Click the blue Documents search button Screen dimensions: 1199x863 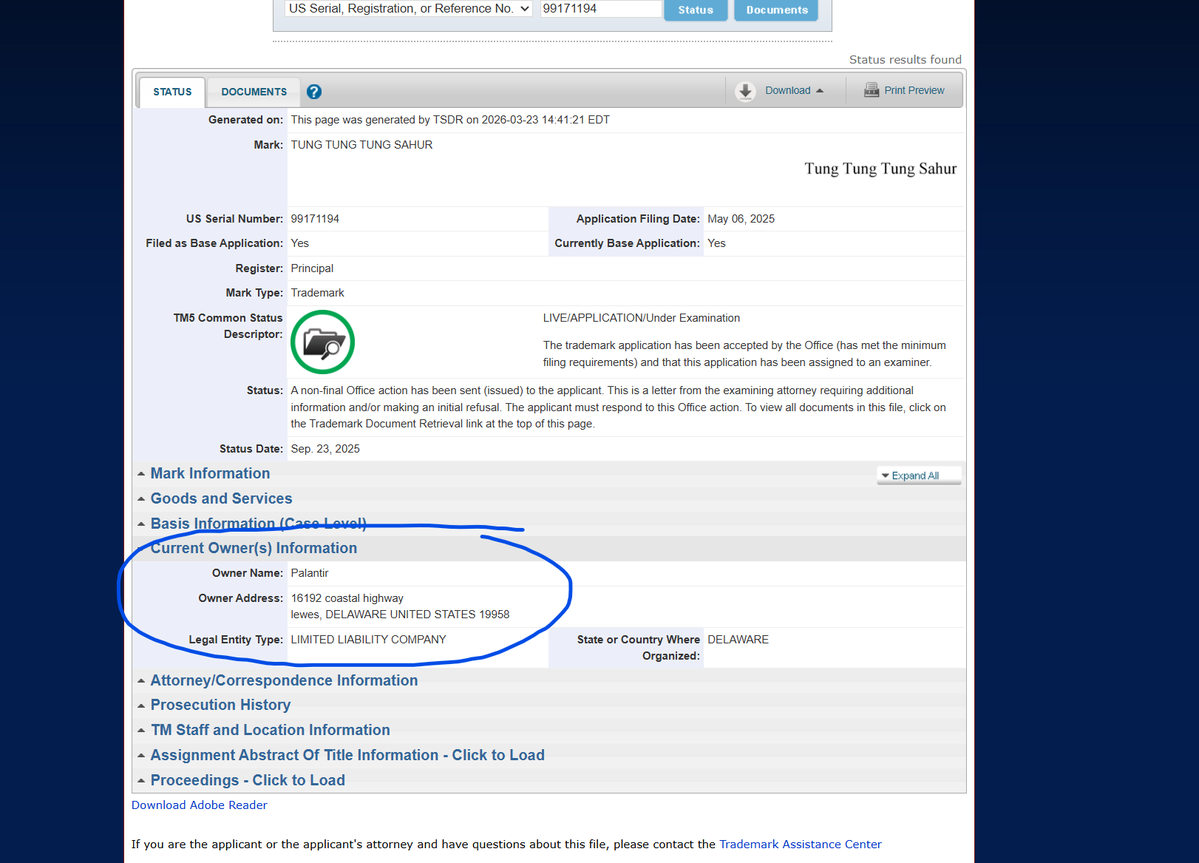776,10
